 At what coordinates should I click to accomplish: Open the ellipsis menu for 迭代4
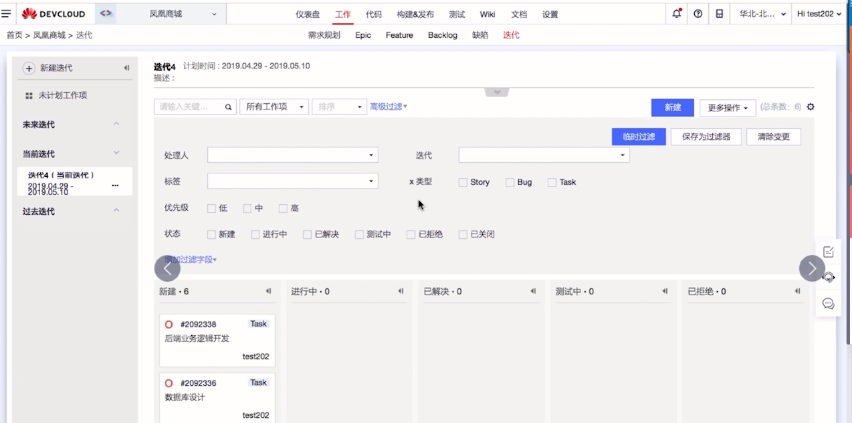tap(115, 185)
